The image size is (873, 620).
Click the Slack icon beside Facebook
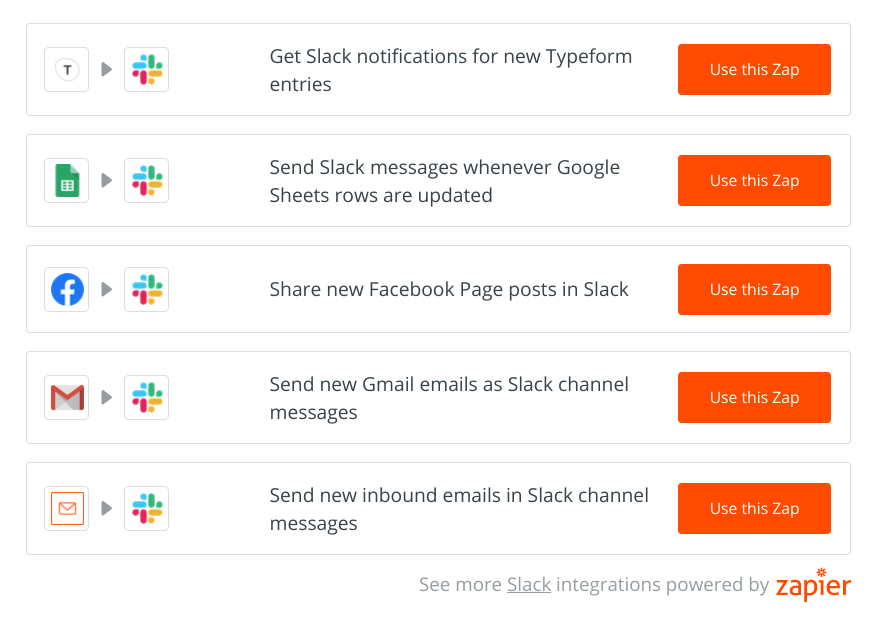pos(147,290)
